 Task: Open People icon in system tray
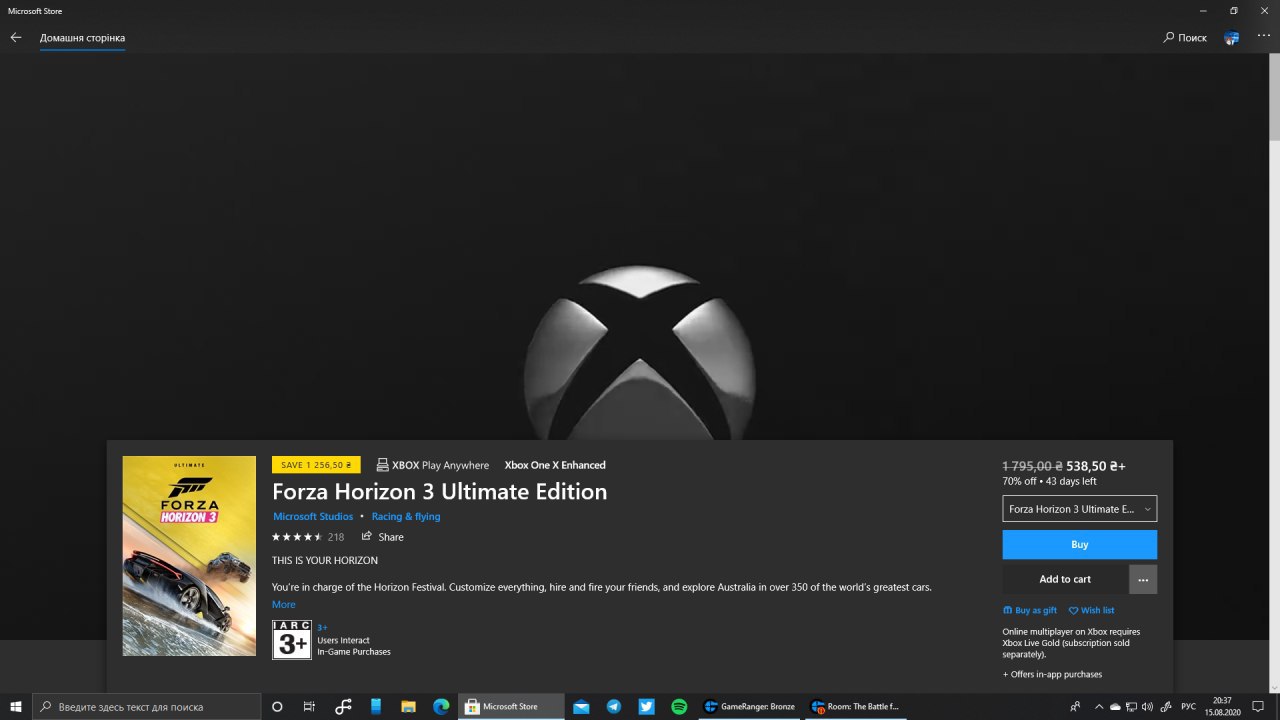coord(1075,706)
